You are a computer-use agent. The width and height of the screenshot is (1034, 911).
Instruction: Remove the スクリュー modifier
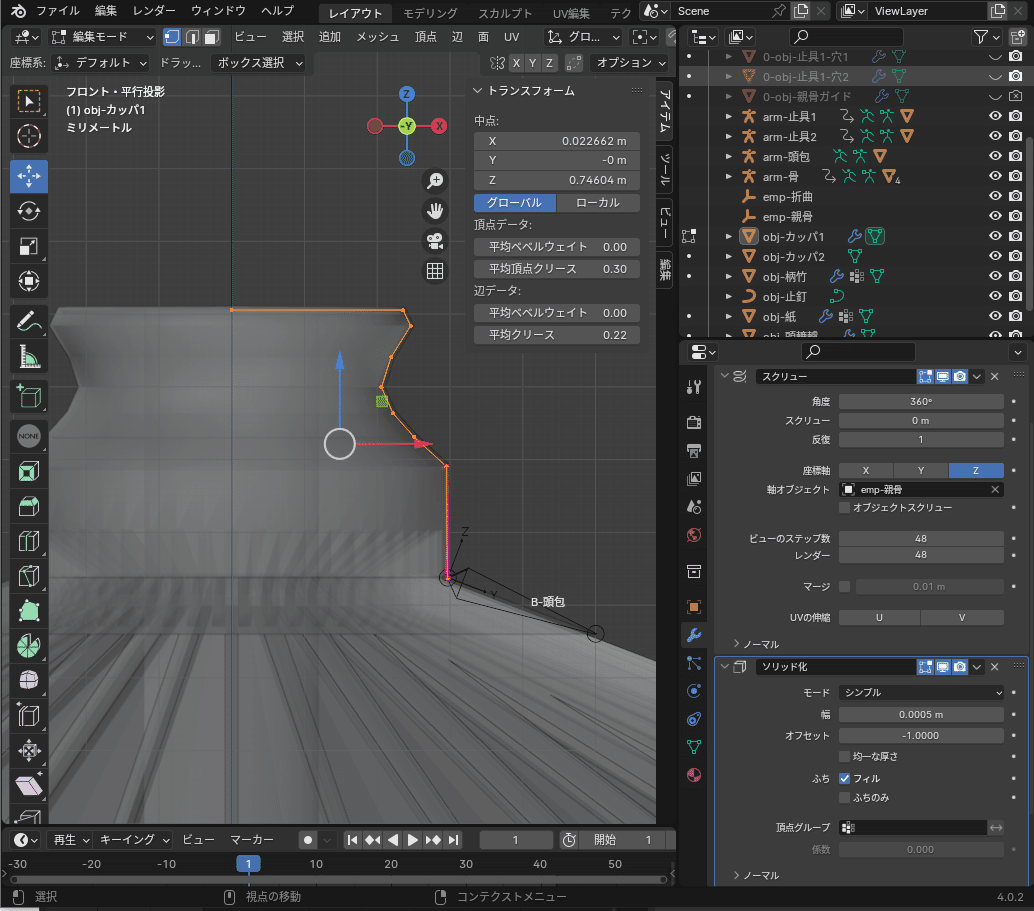point(995,377)
